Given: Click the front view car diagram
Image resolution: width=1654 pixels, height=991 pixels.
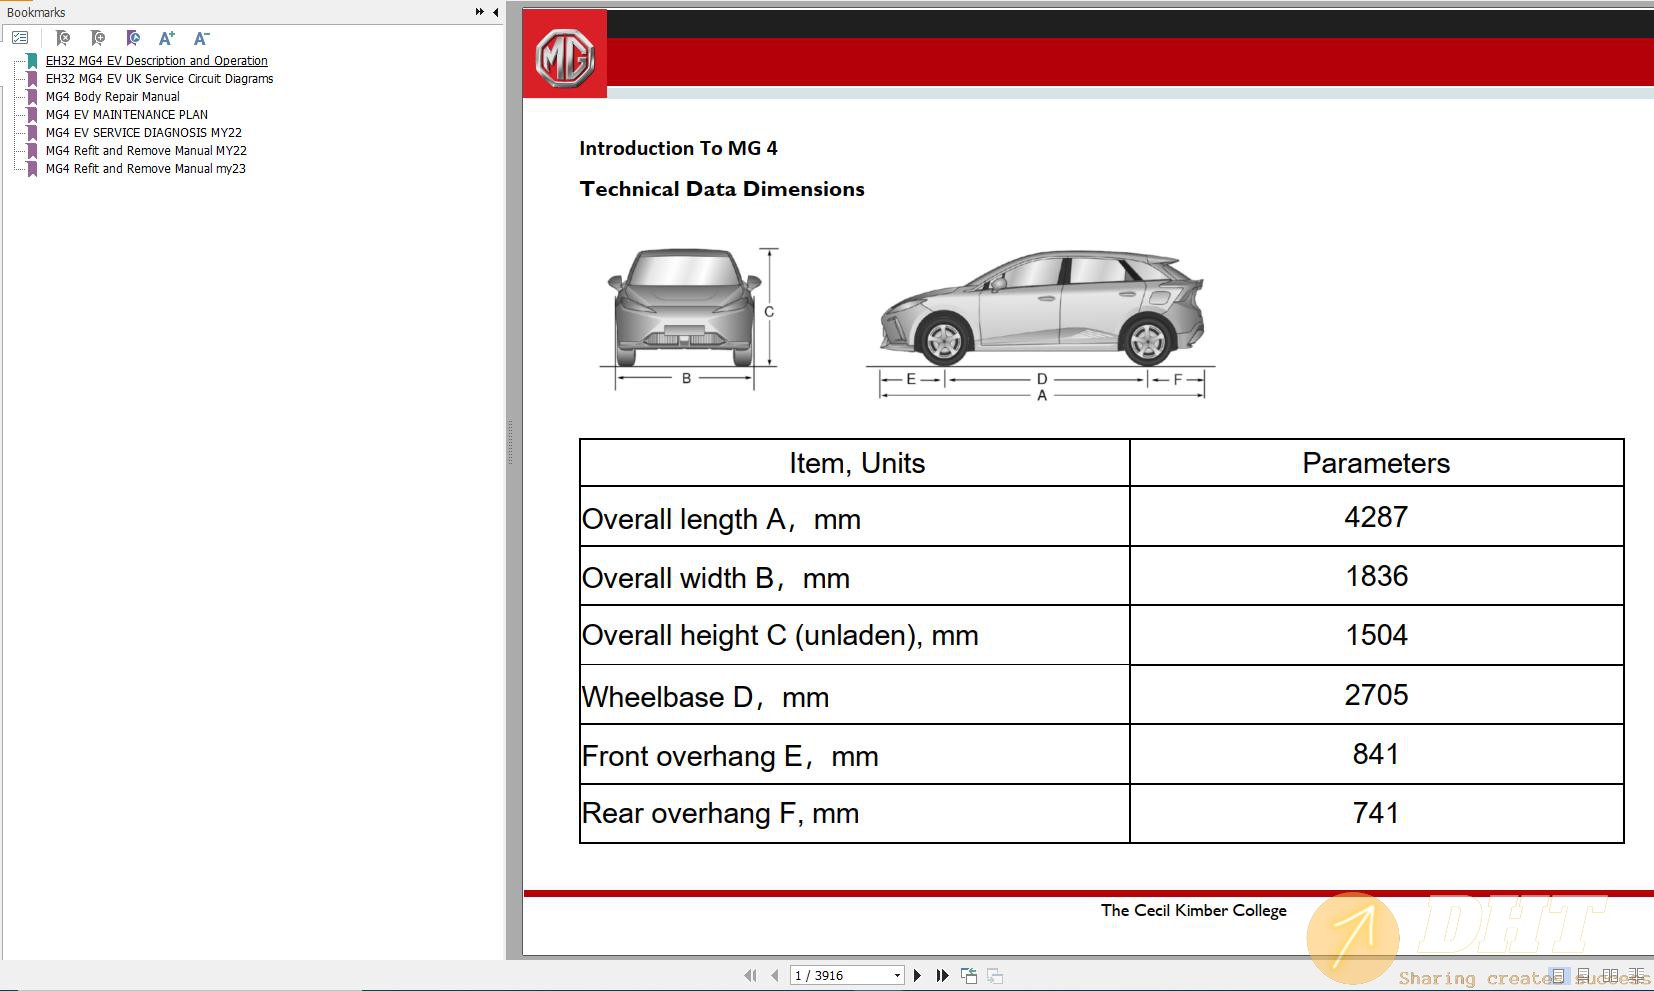Looking at the screenshot, I should [x=684, y=308].
